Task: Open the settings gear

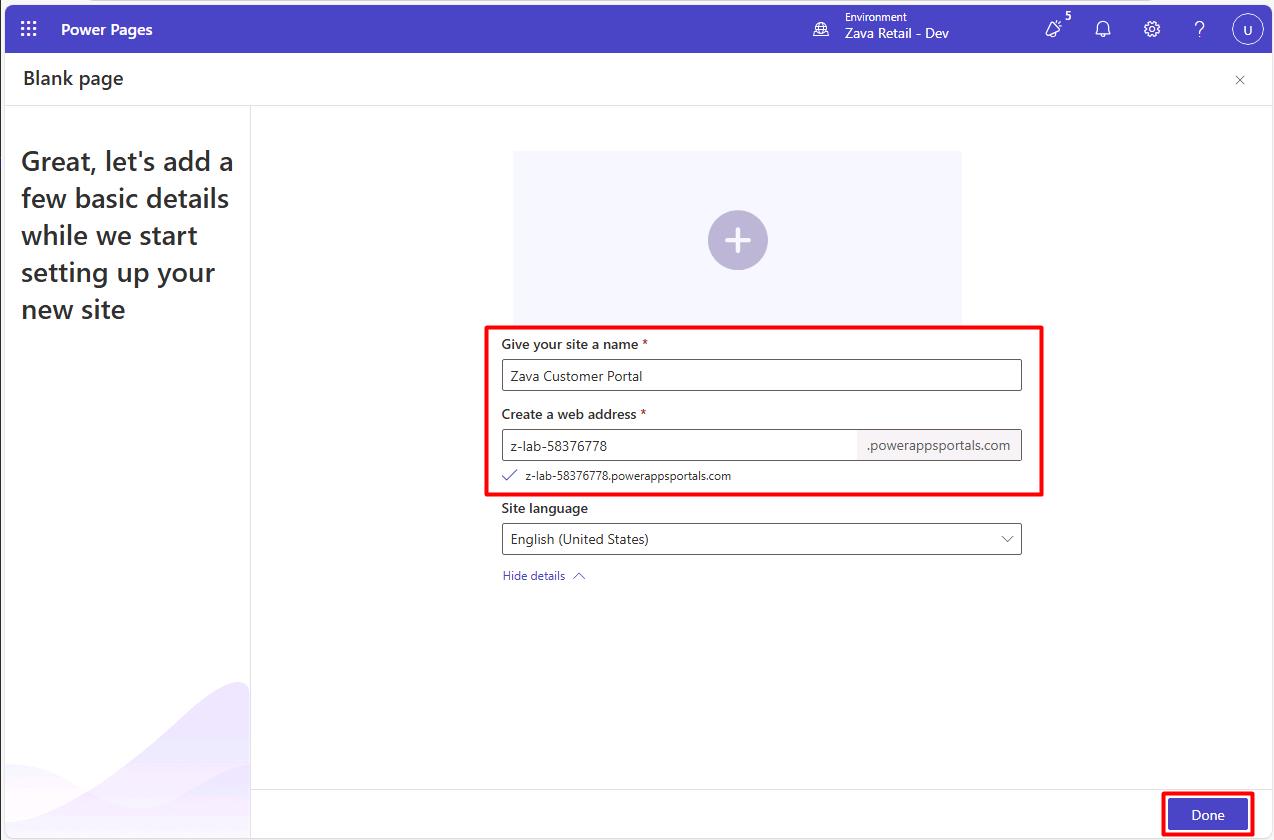Action: tap(1152, 29)
